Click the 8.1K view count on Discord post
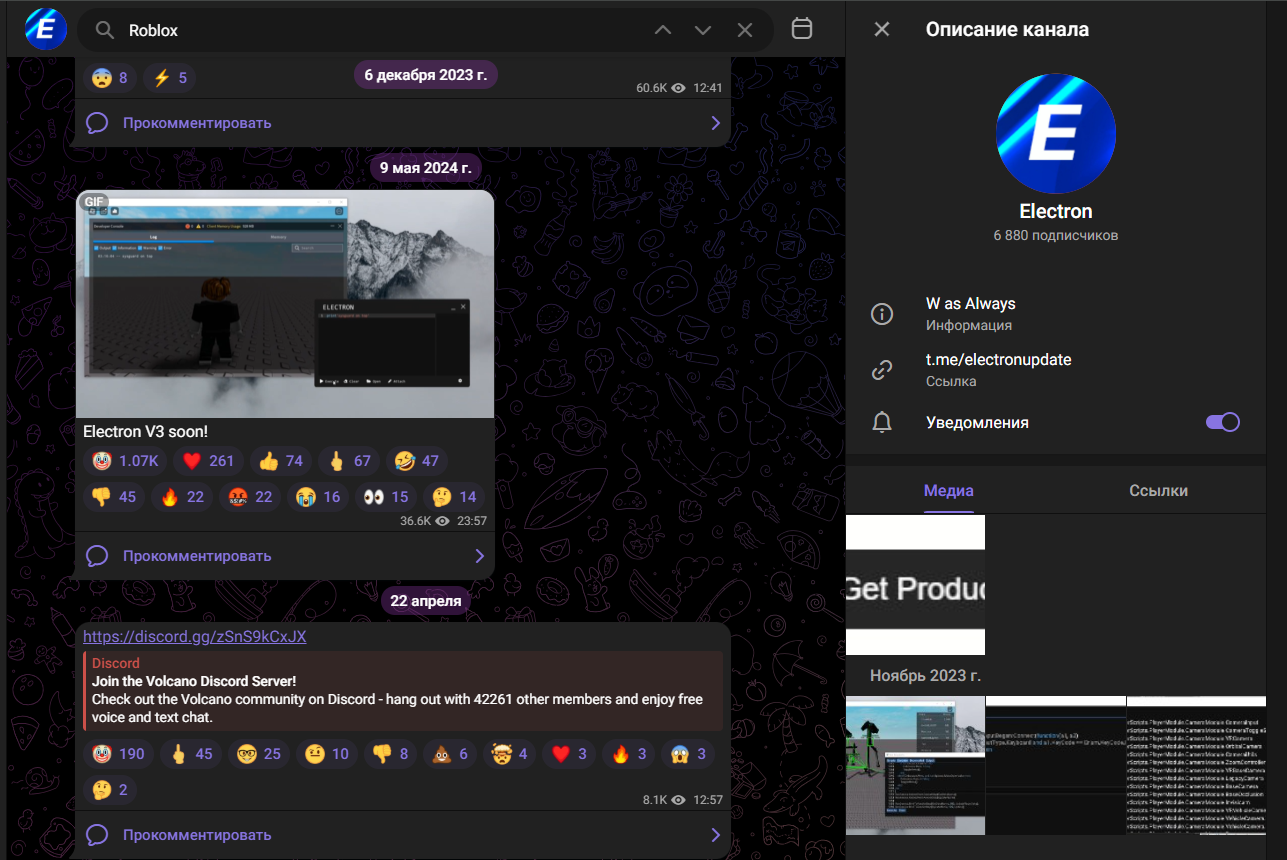 pos(654,800)
